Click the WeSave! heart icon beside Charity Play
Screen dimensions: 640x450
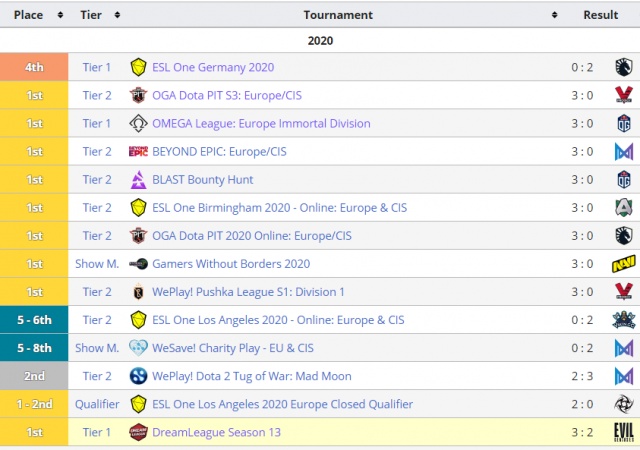click(138, 348)
